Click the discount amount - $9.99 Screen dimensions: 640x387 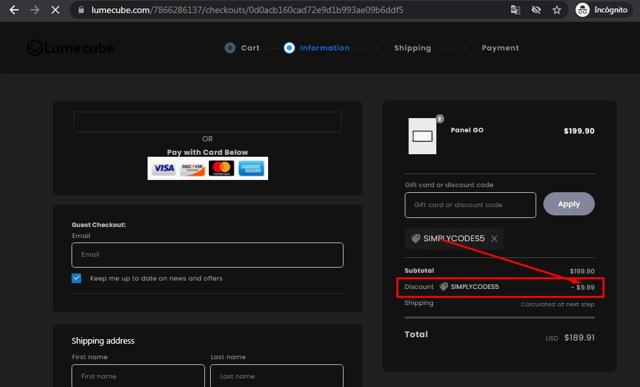583,287
